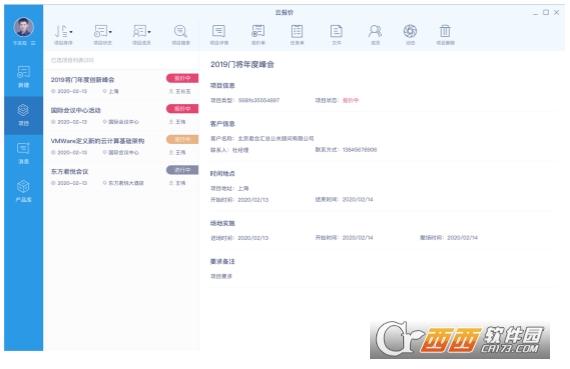The width and height of the screenshot is (570, 369).
Task: Open the checklist task sheet toolbar icon
Action: 297,31
